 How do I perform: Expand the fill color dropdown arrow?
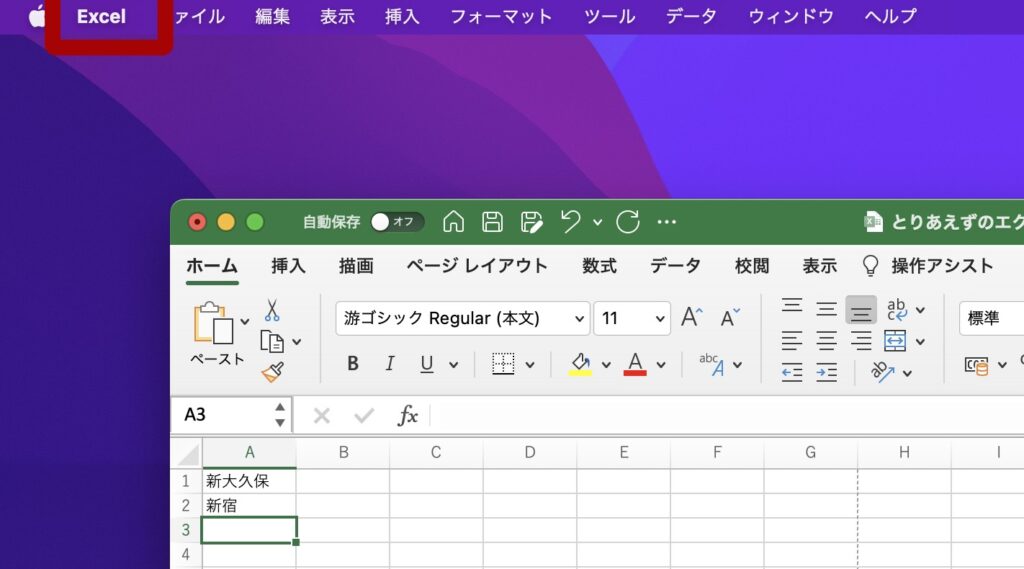(x=606, y=365)
